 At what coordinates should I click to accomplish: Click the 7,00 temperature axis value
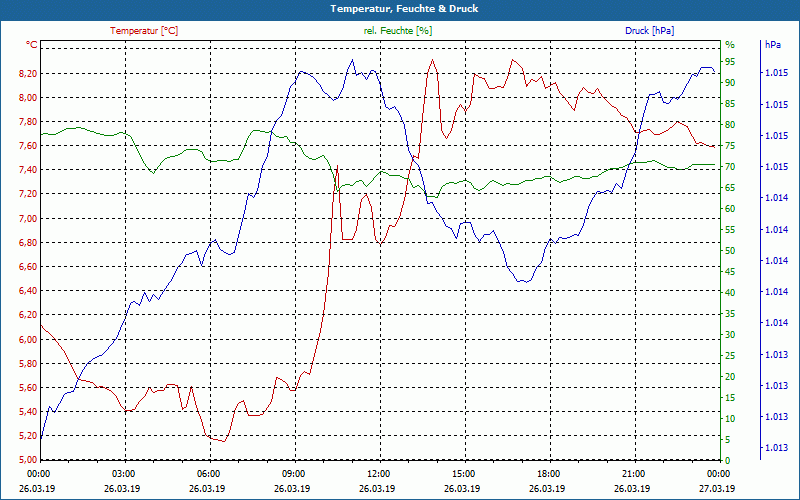(x=28, y=218)
